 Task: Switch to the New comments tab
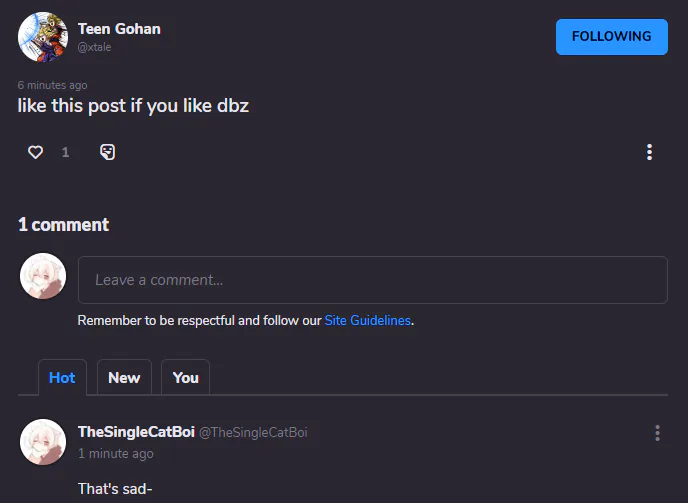(x=124, y=377)
